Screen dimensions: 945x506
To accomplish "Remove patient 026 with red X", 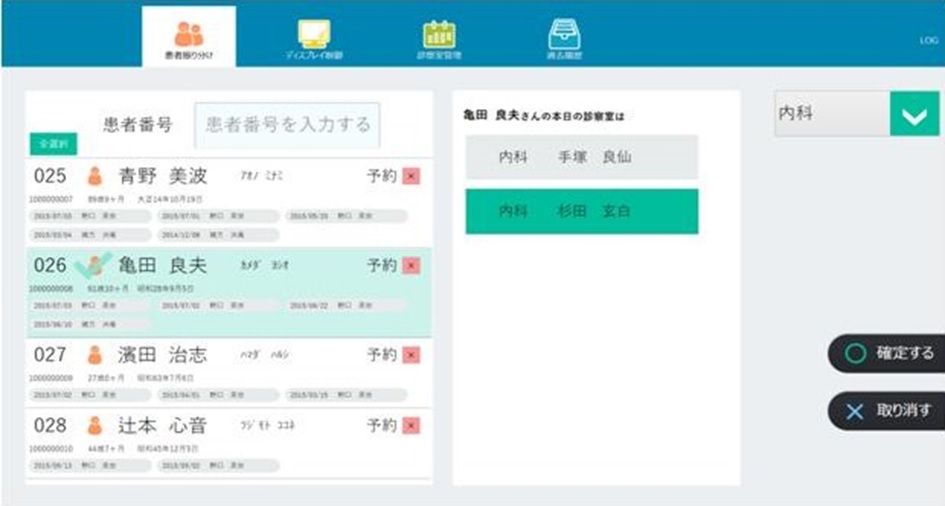I will tap(411, 266).
